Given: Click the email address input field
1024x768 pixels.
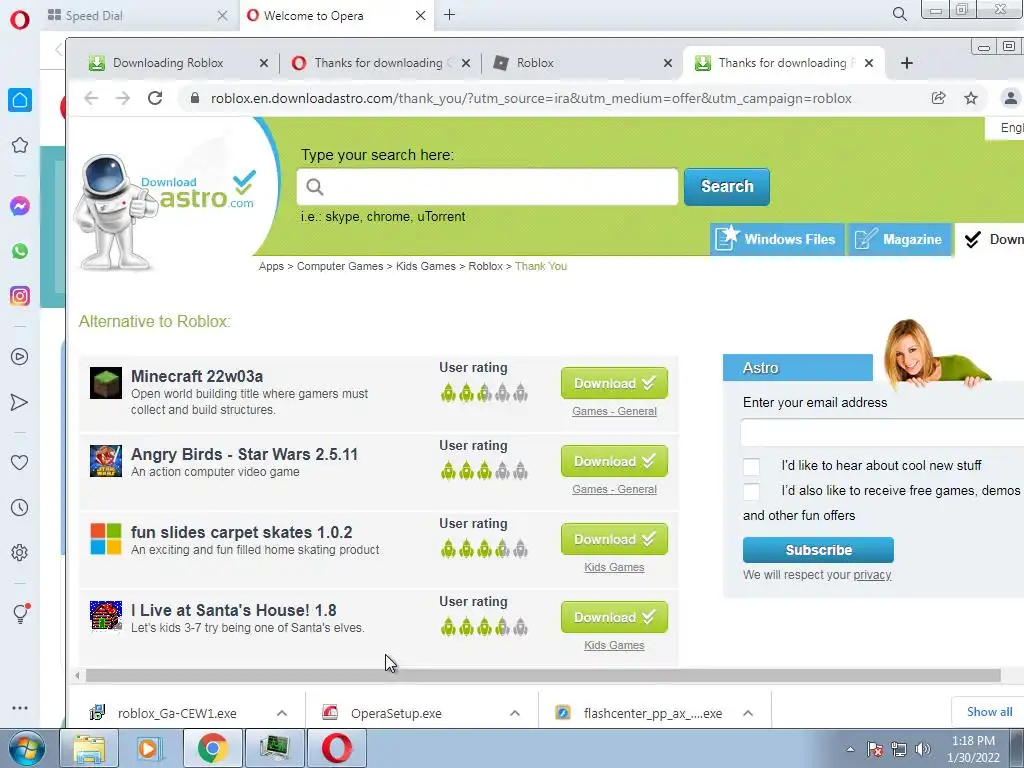Looking at the screenshot, I should coord(882,432).
